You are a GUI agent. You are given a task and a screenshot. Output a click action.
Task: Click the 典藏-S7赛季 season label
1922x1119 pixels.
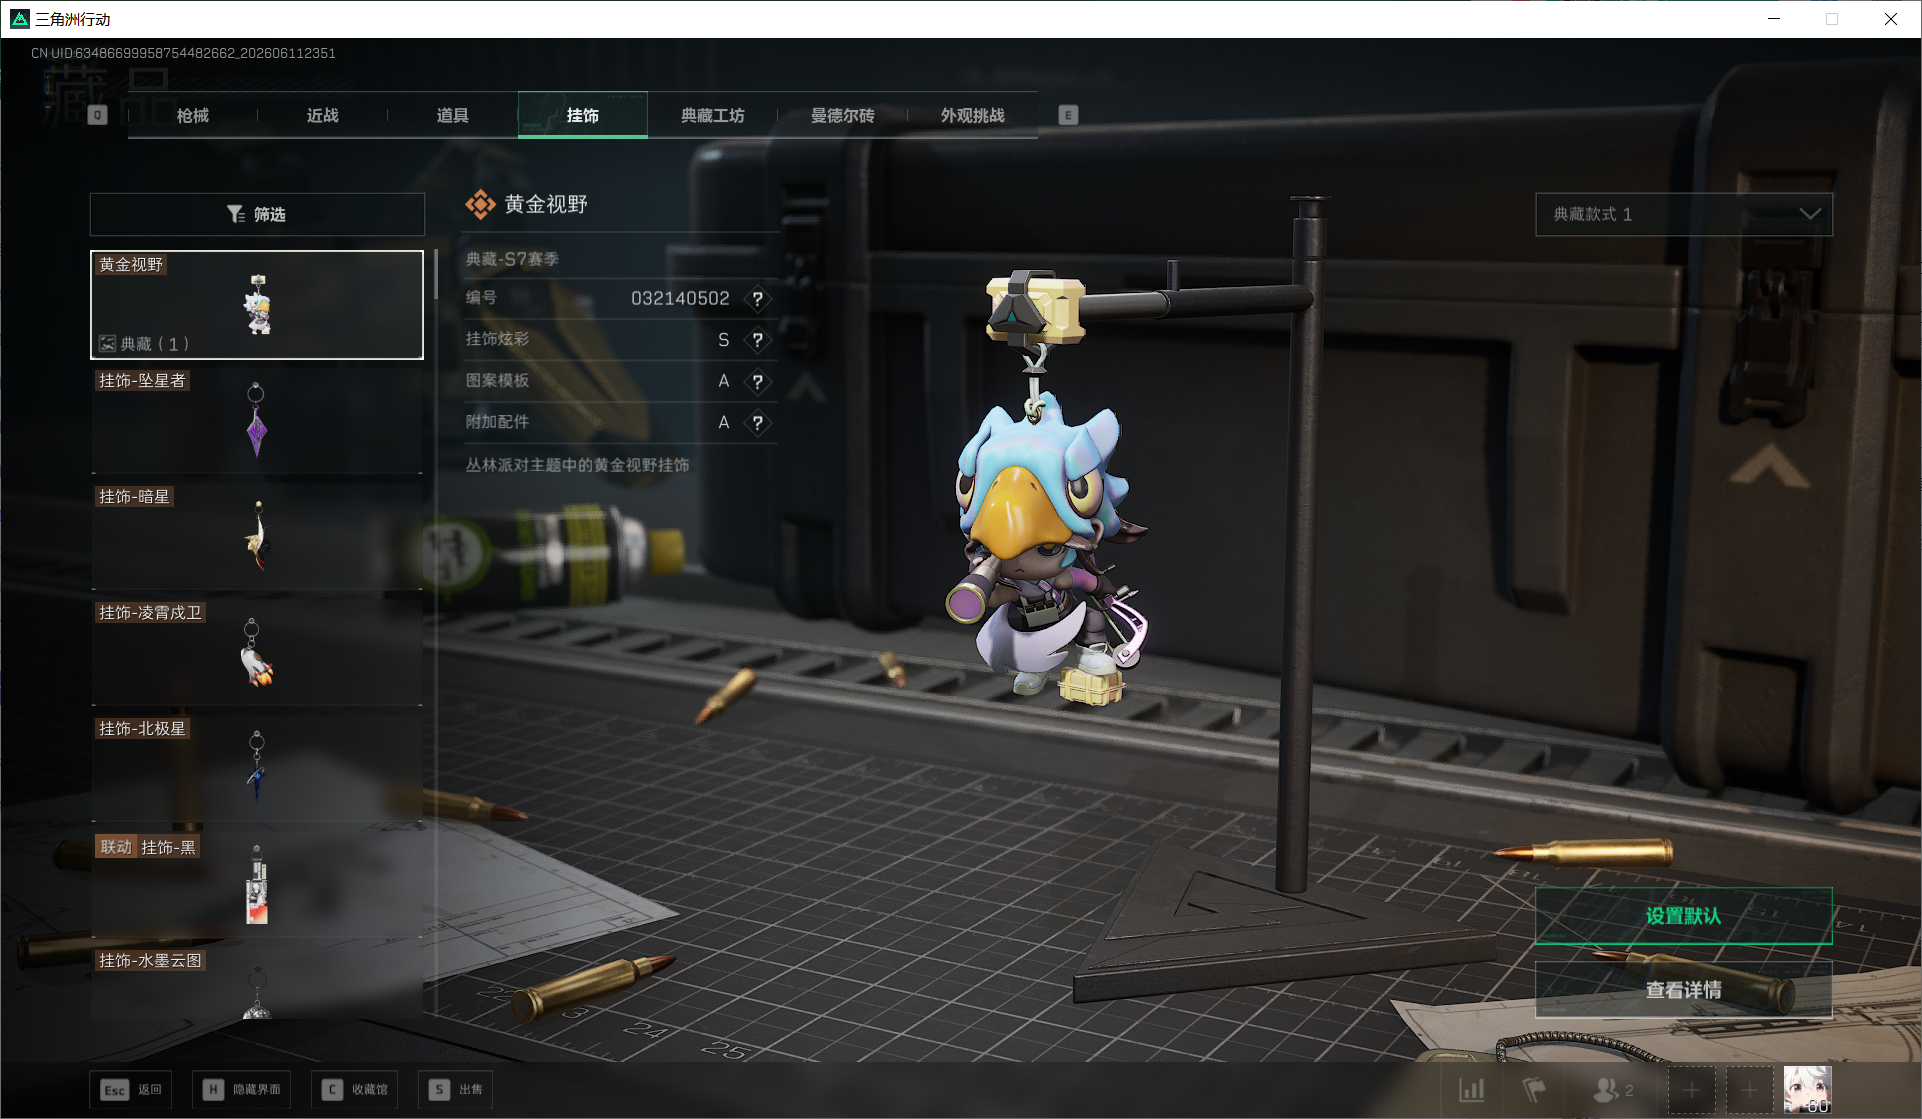(512, 259)
